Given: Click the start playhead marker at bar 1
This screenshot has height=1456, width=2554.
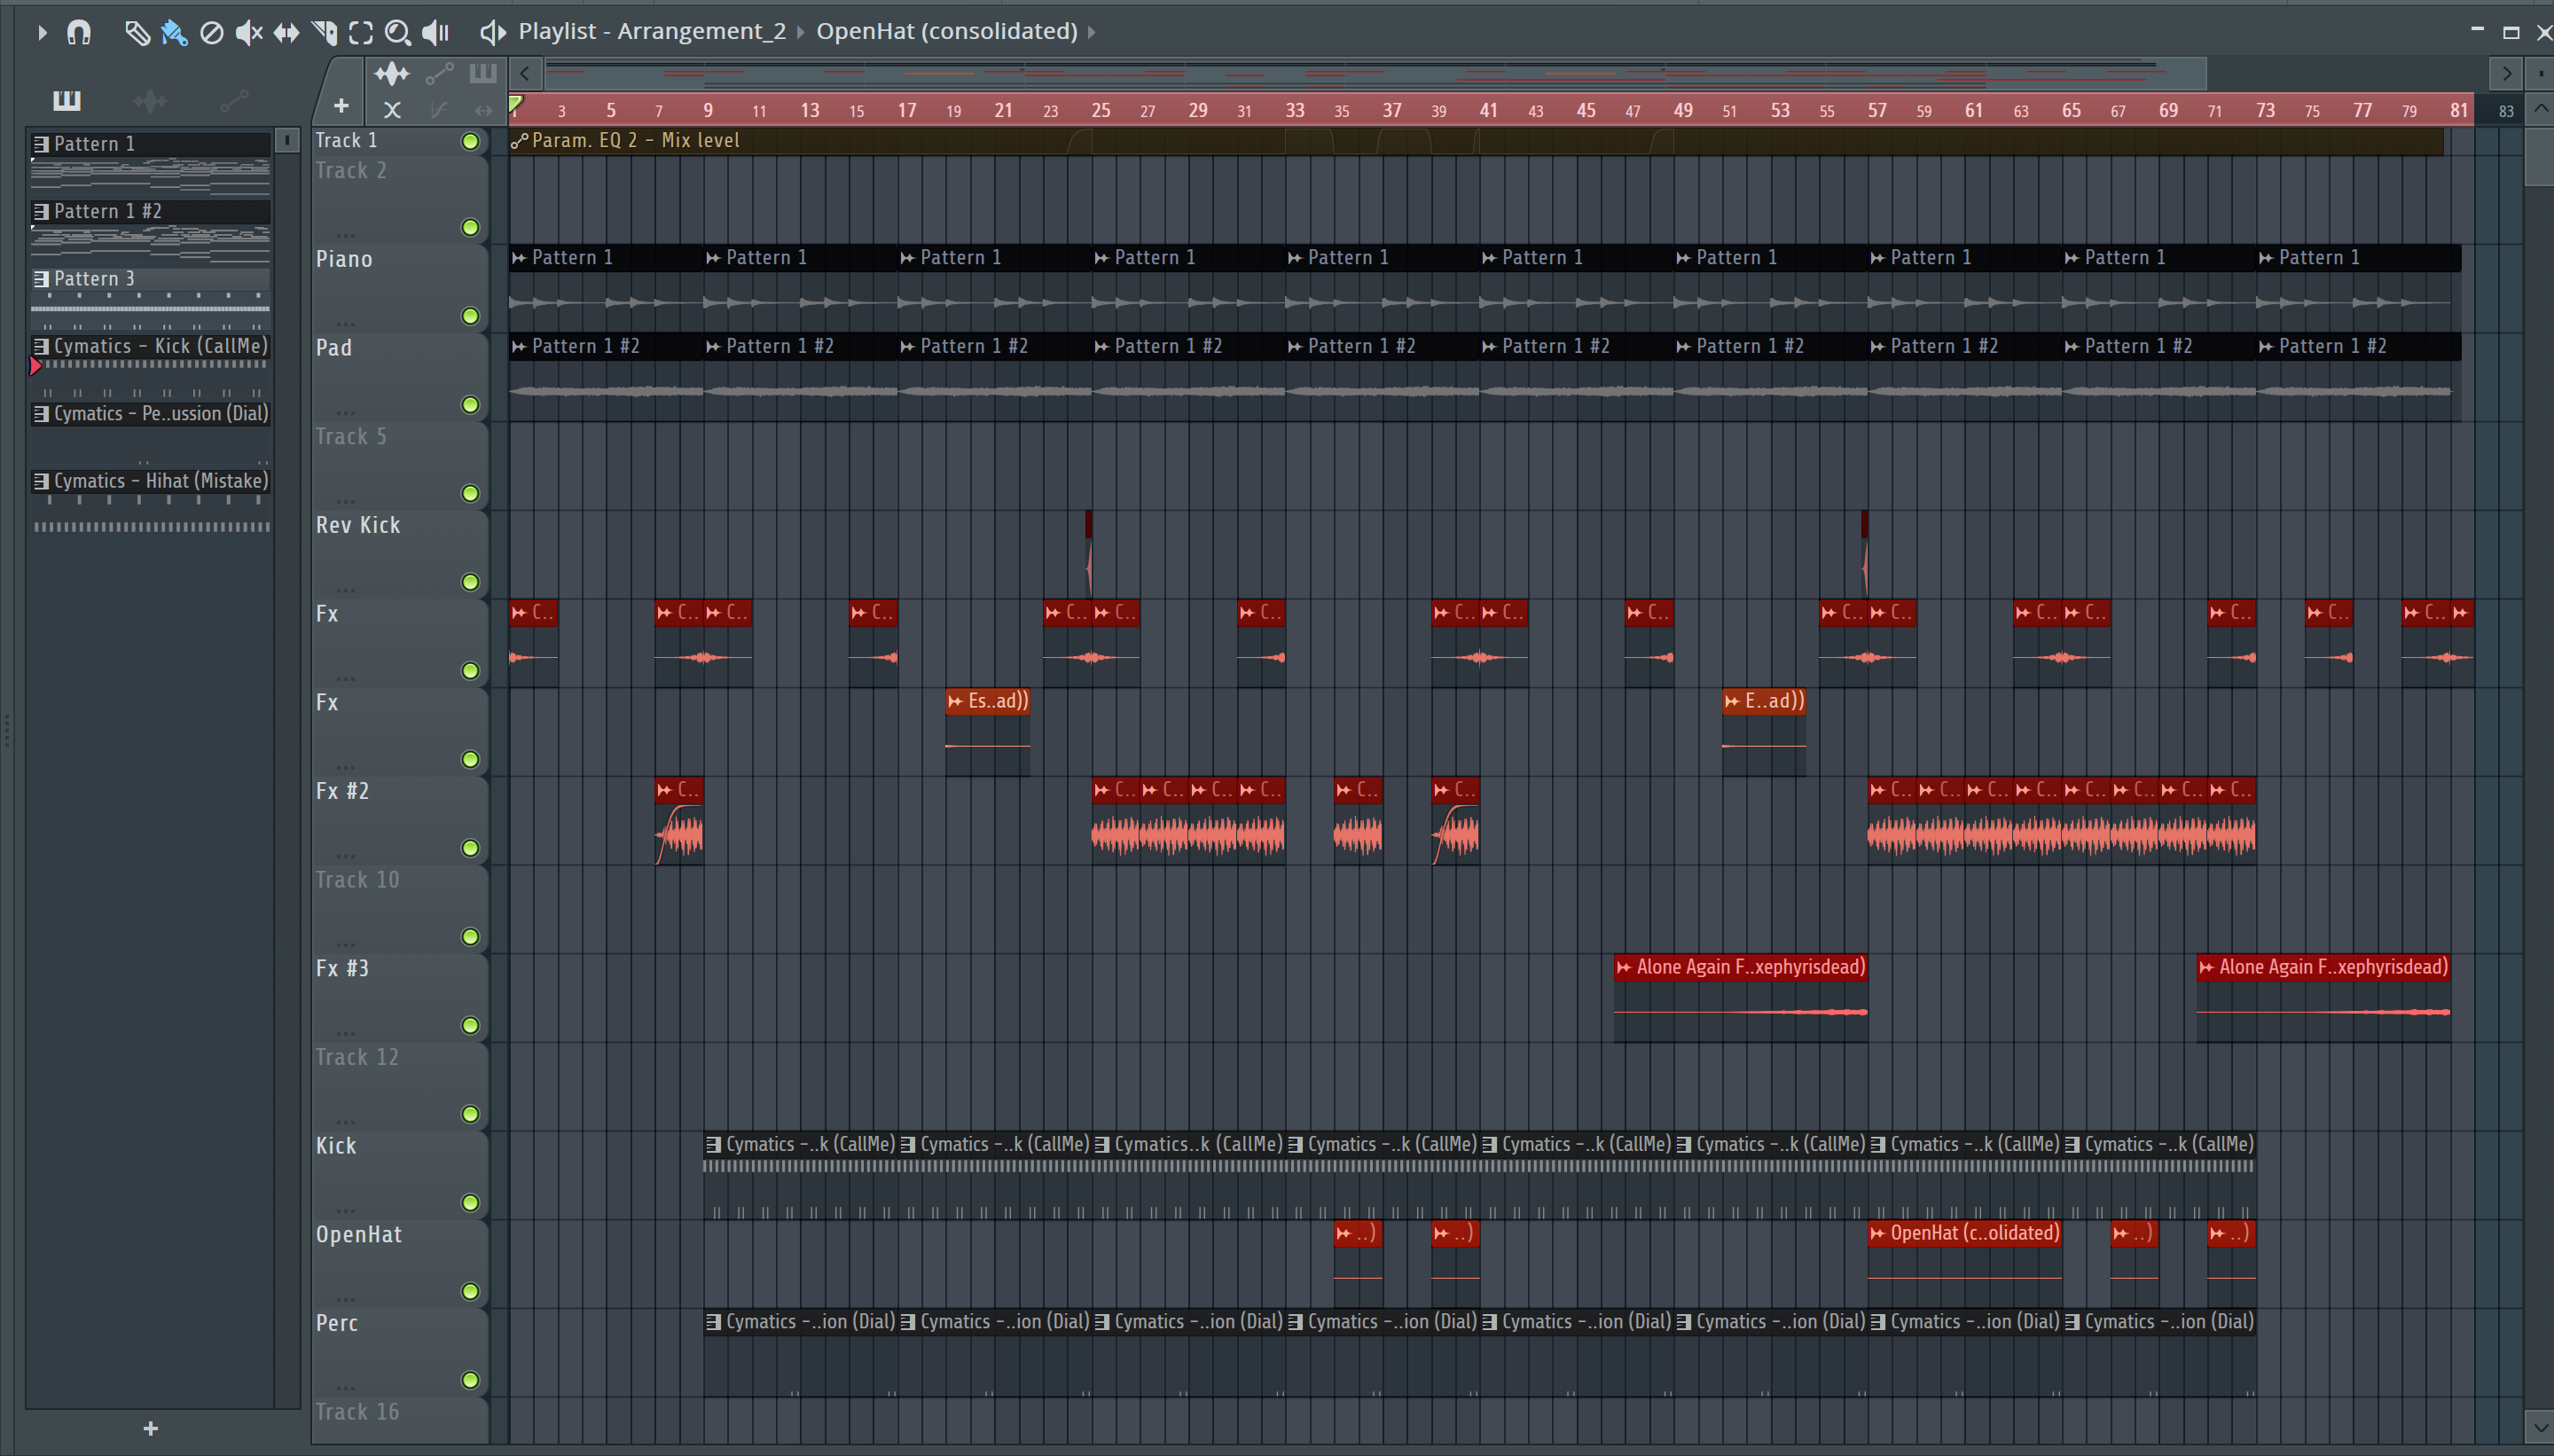Looking at the screenshot, I should [x=516, y=105].
